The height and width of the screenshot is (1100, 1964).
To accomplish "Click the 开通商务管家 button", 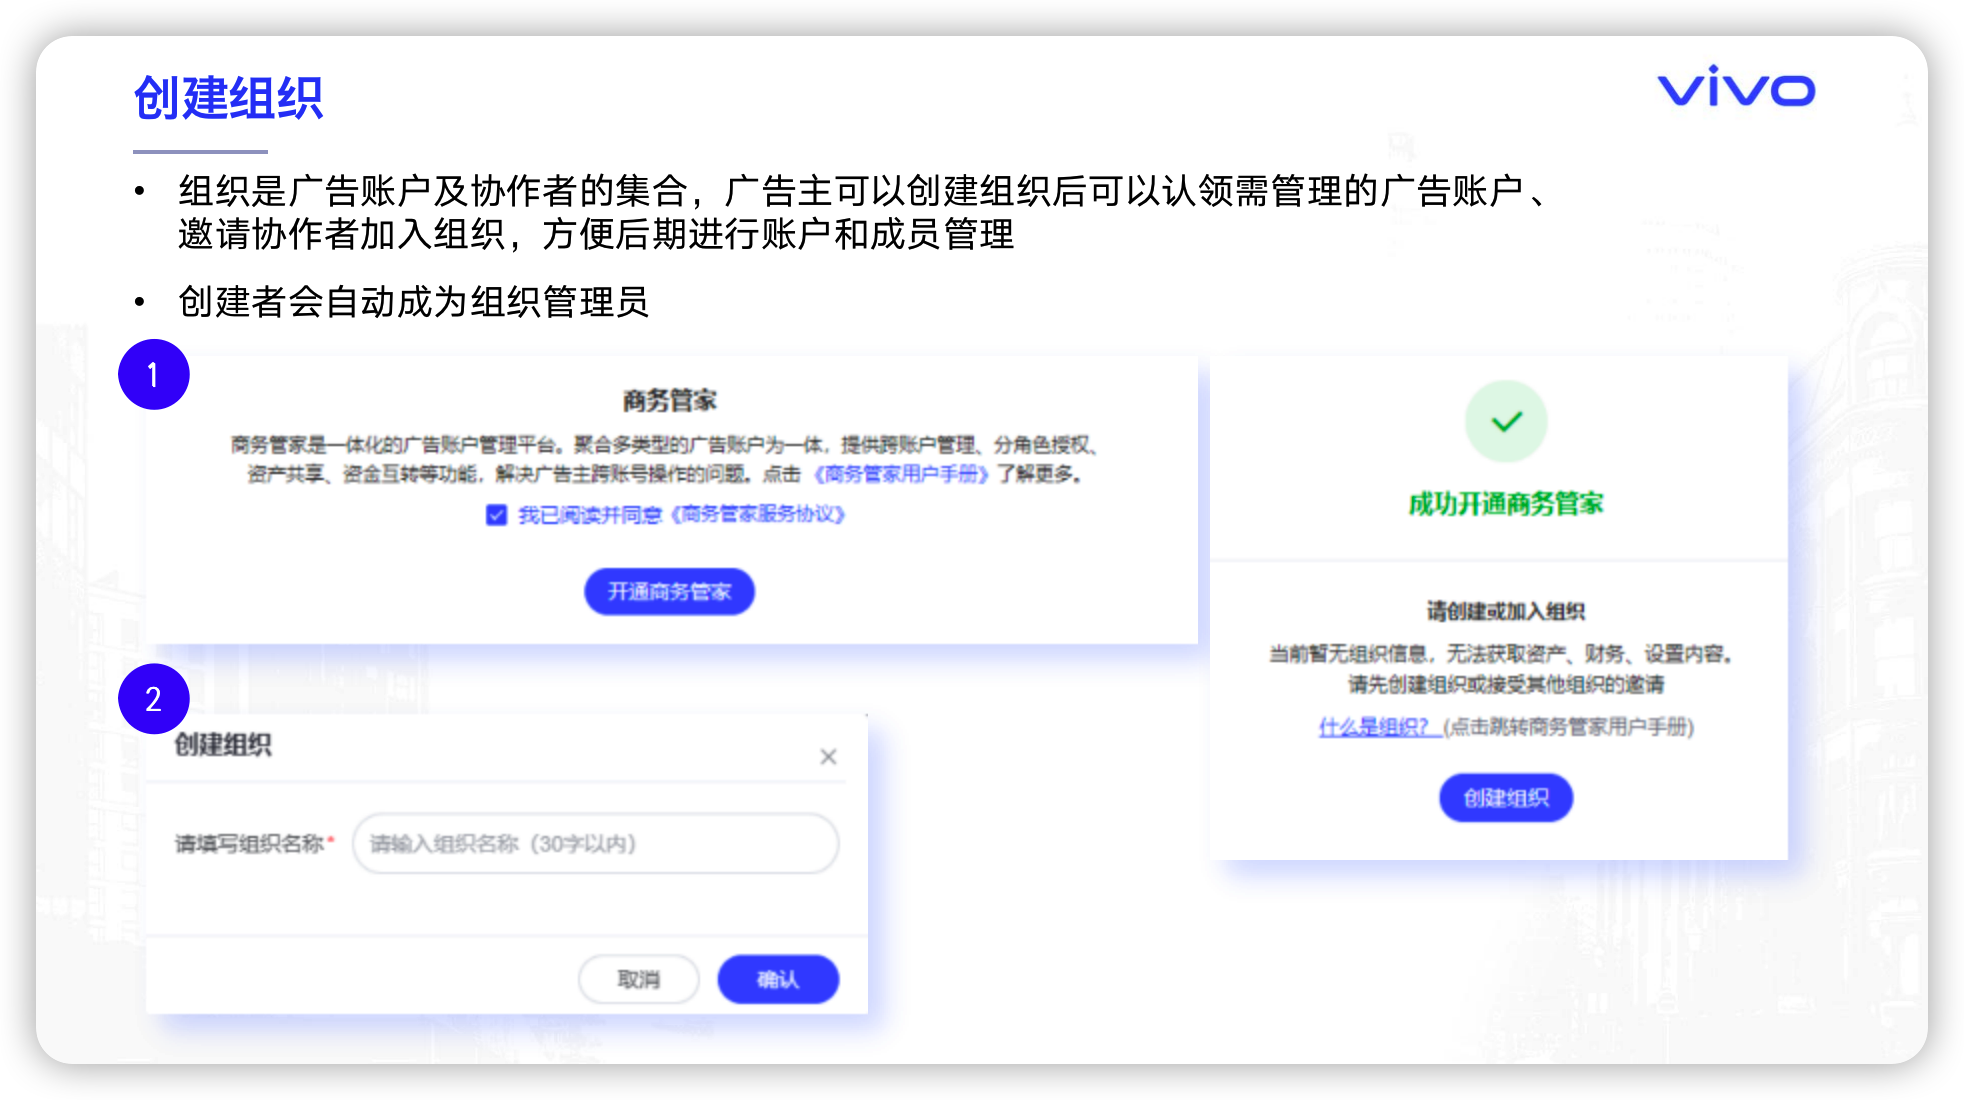I will [x=669, y=591].
